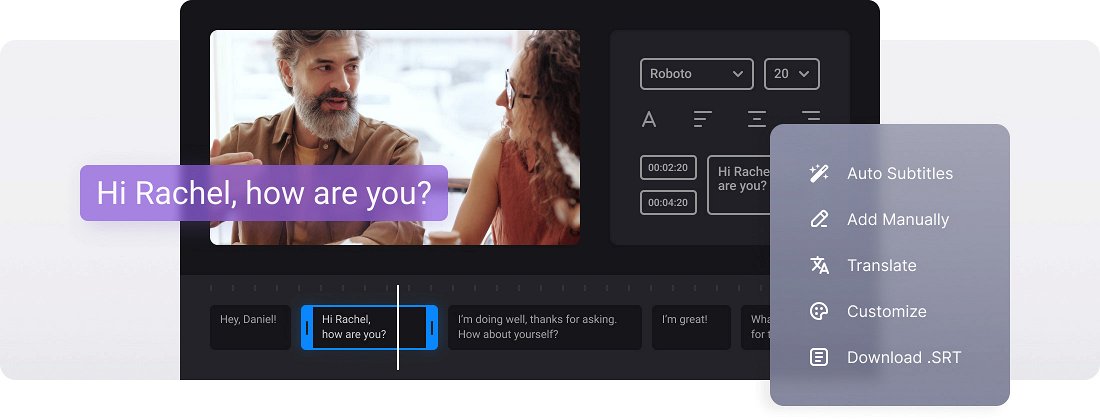Viewport: 1100px width, 420px height.
Task: Click the Auto Subtitles magic wand icon
Action: coord(819,173)
